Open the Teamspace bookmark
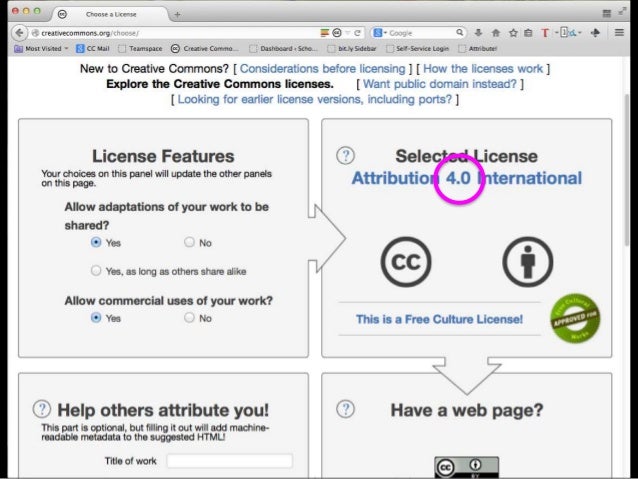The image size is (638, 479). pyautogui.click(x=140, y=48)
